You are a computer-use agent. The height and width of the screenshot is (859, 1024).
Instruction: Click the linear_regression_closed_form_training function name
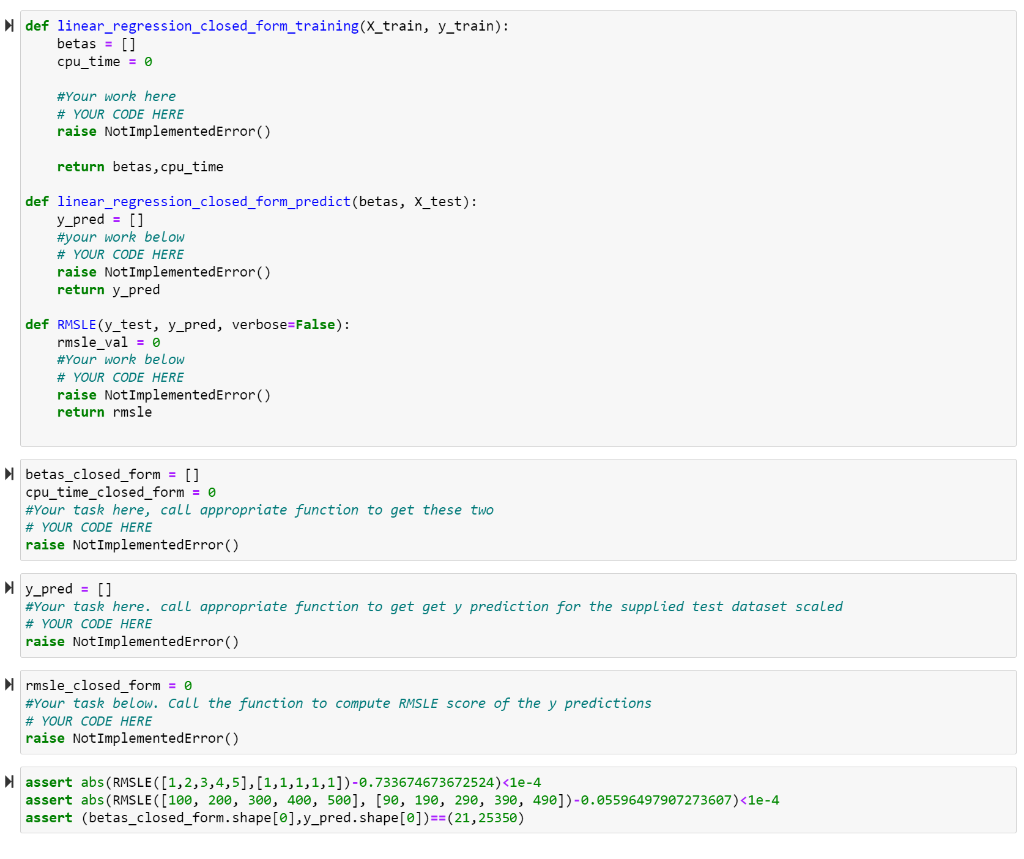coord(210,26)
